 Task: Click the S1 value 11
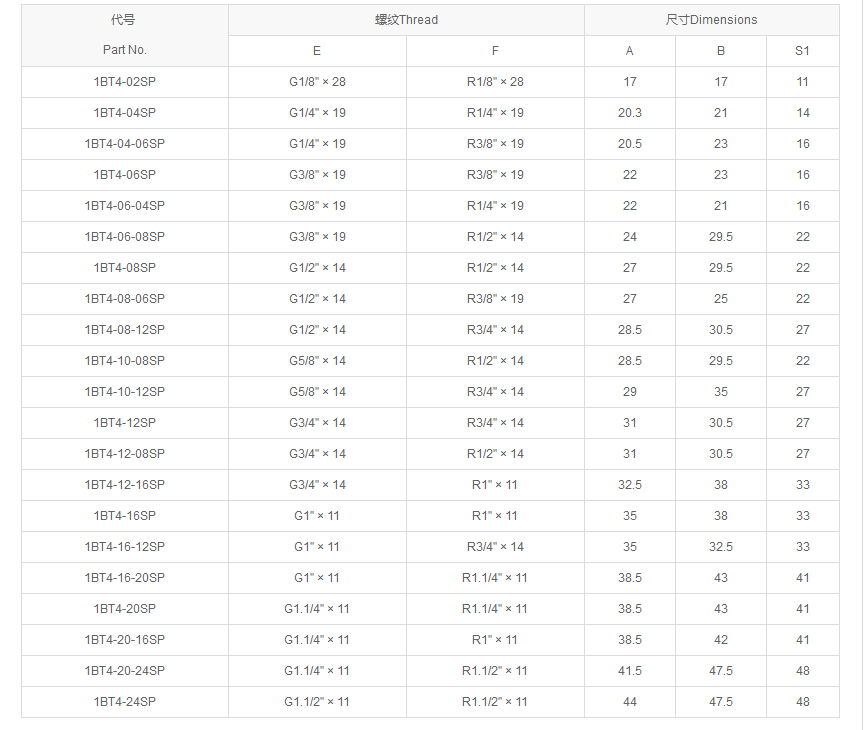[802, 82]
